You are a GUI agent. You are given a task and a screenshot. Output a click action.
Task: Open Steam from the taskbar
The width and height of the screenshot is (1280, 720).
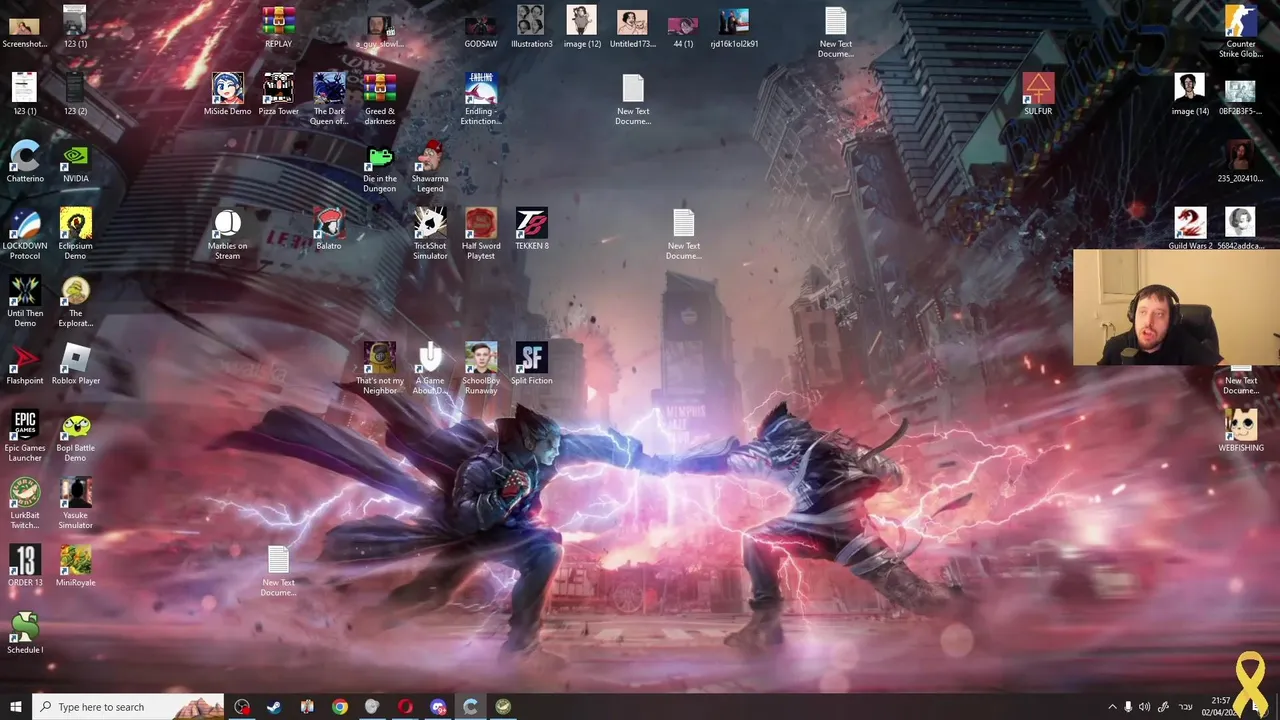pyautogui.click(x=274, y=707)
